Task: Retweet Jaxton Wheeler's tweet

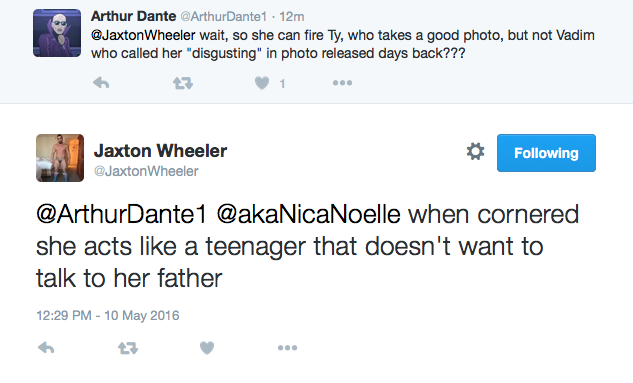Action: click(128, 348)
